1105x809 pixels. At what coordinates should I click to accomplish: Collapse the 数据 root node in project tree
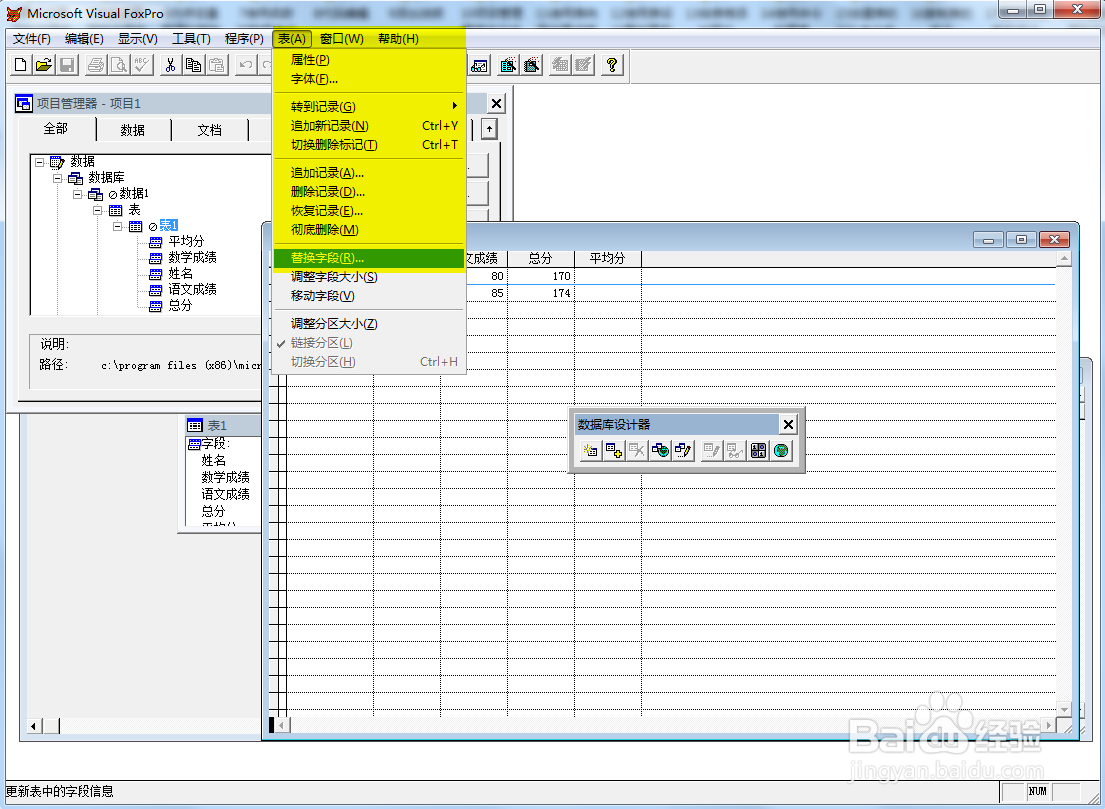pos(39,162)
